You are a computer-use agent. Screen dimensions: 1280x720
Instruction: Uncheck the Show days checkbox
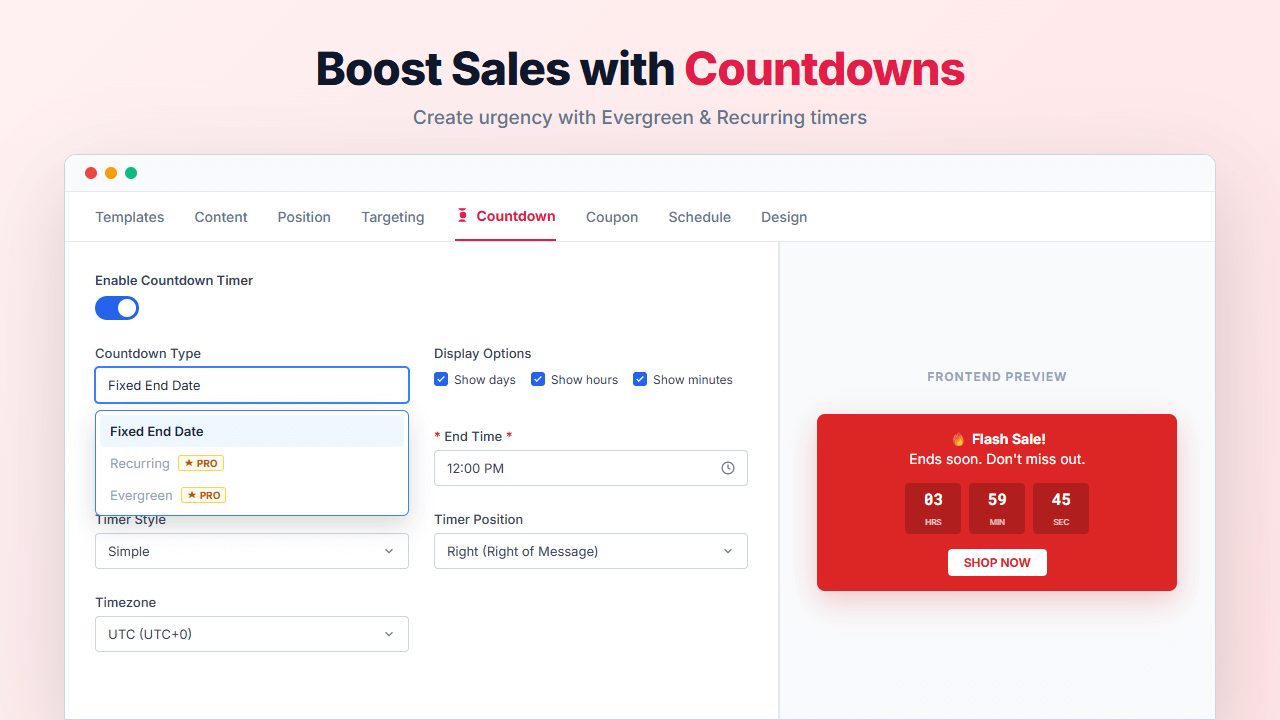point(441,379)
